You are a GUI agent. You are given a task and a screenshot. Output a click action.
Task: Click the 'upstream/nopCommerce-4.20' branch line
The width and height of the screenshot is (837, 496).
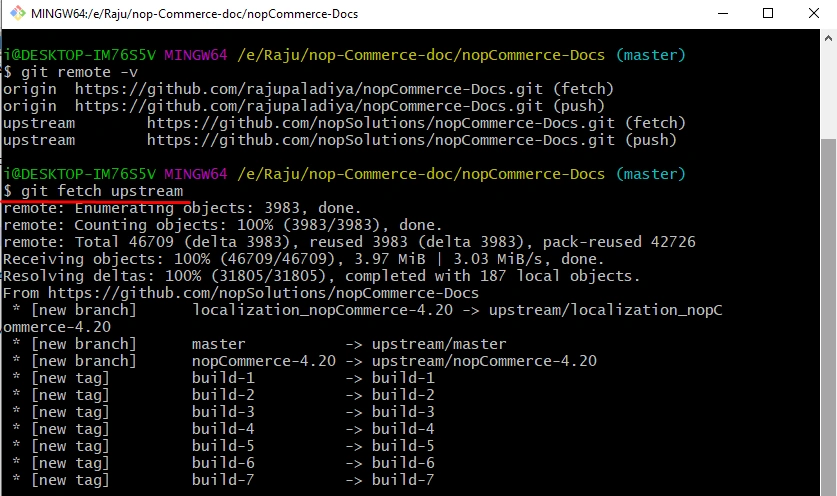point(304,361)
